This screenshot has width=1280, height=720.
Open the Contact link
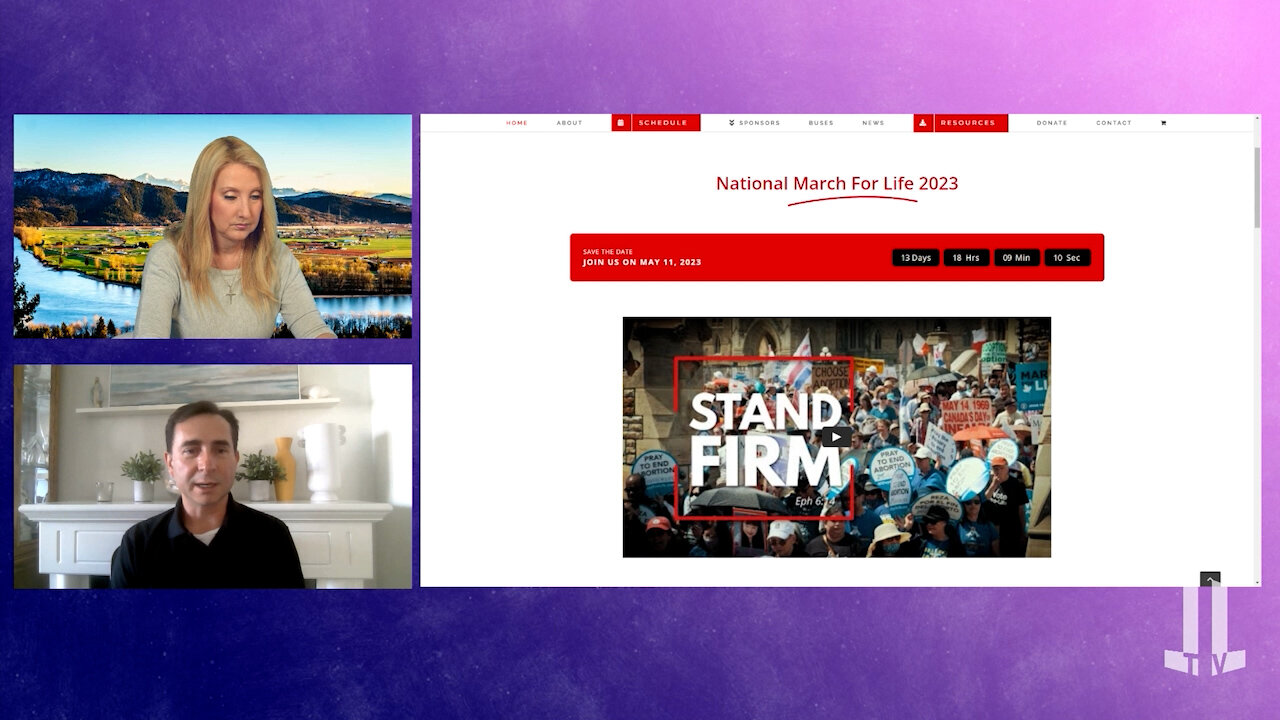coord(1114,123)
